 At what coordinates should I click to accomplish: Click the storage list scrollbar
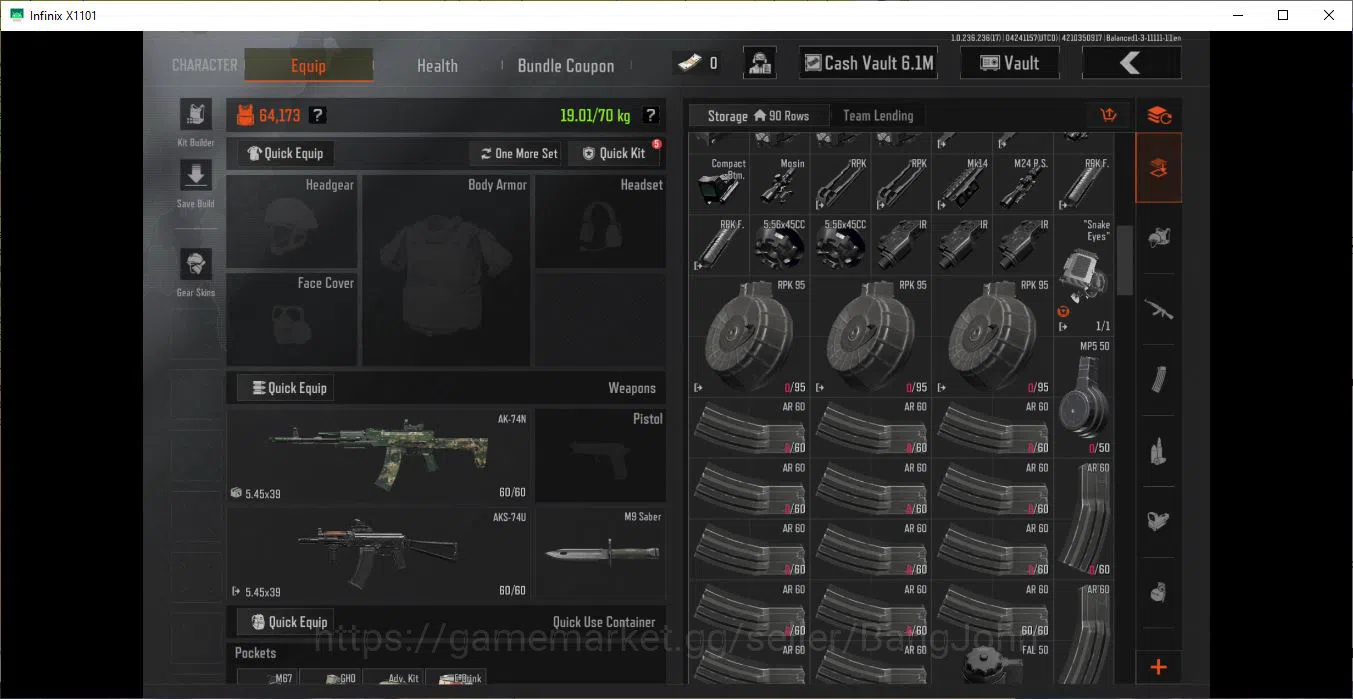tap(1124, 262)
